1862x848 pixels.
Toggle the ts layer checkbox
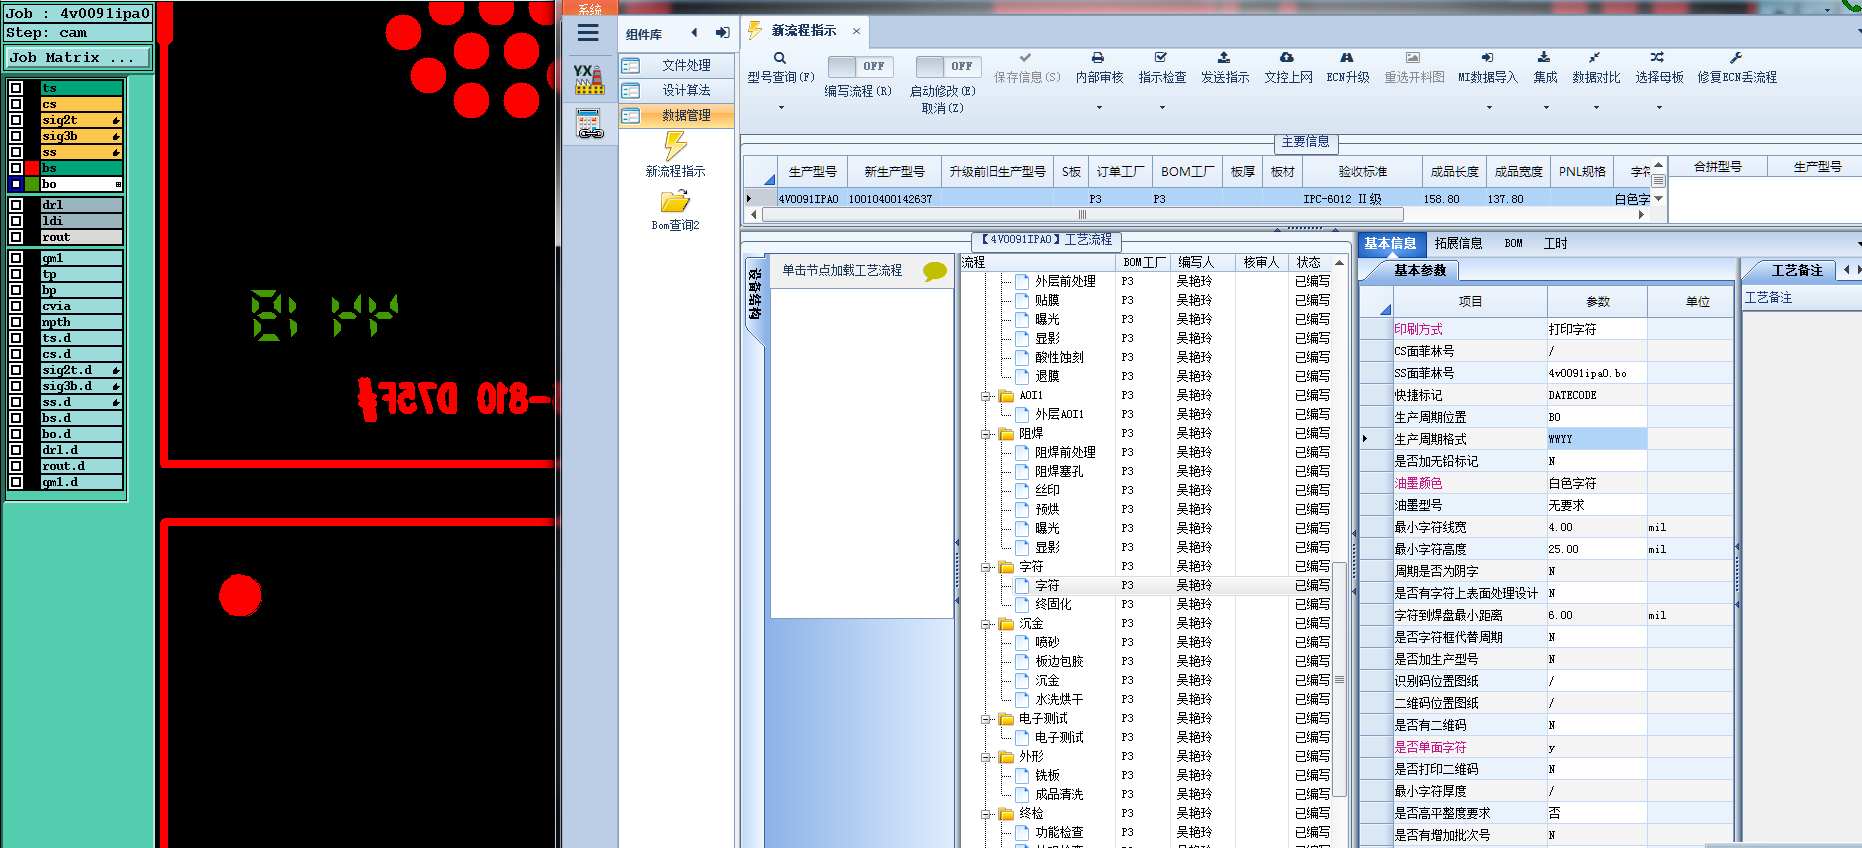point(16,88)
